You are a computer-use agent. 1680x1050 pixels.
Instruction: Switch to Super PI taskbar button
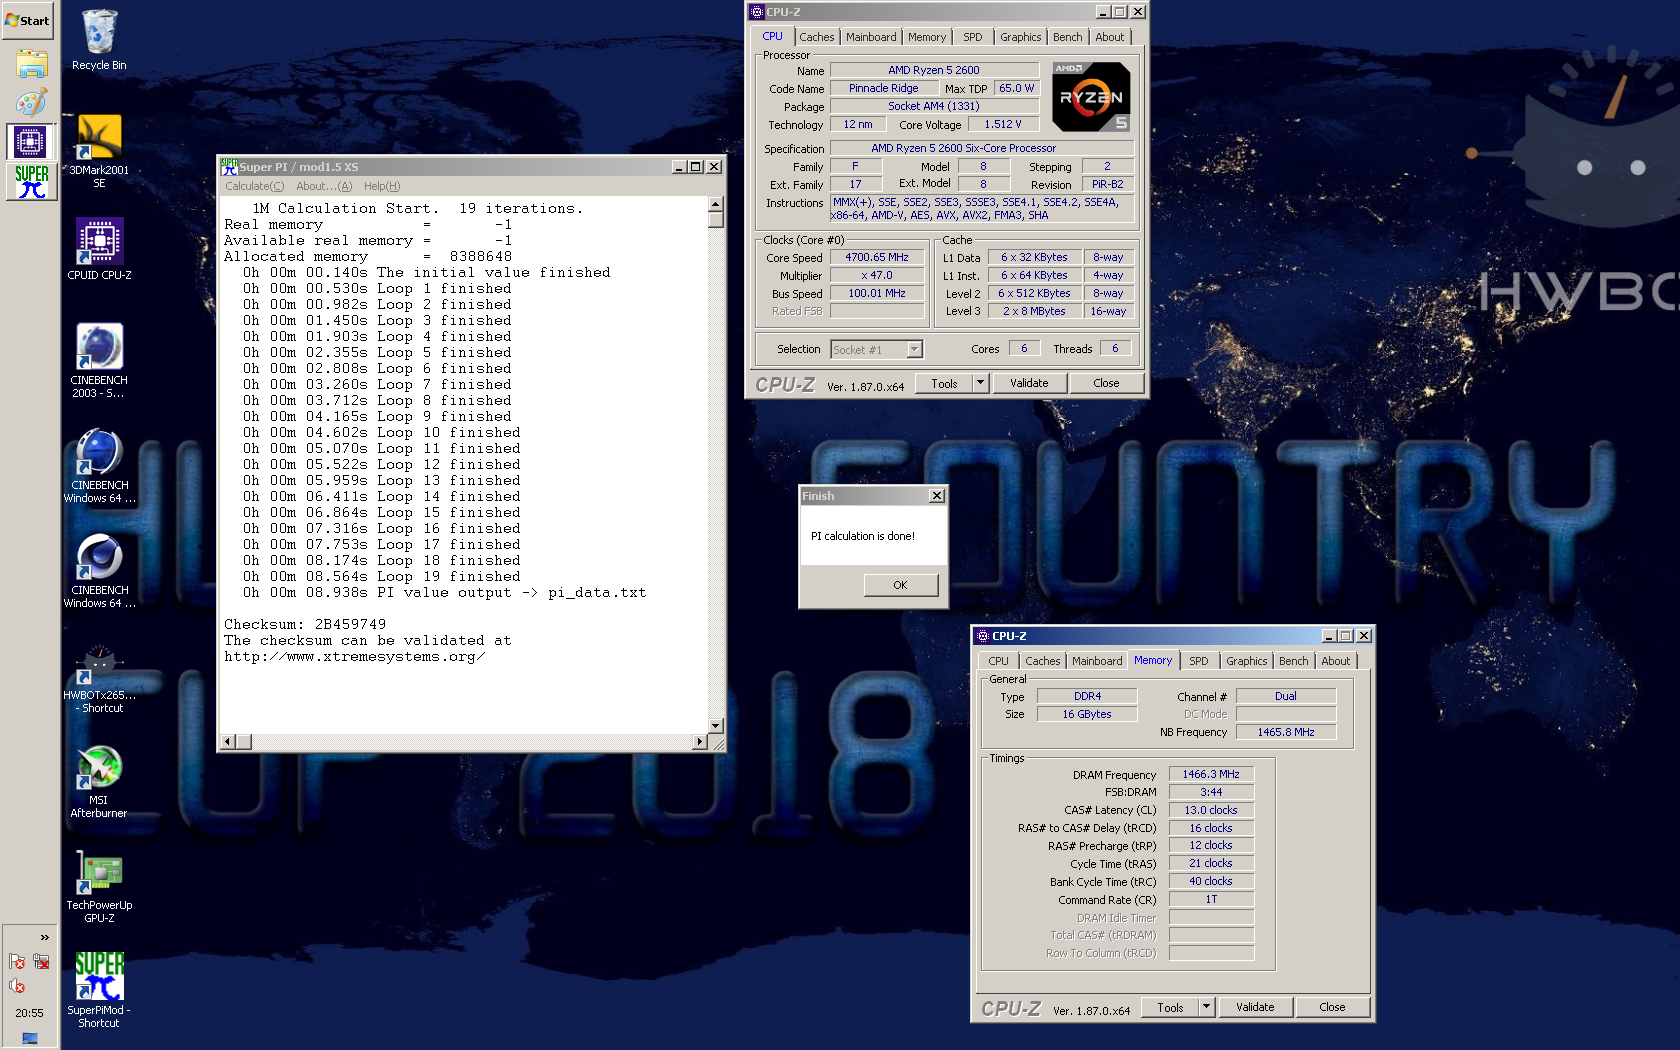[30, 181]
